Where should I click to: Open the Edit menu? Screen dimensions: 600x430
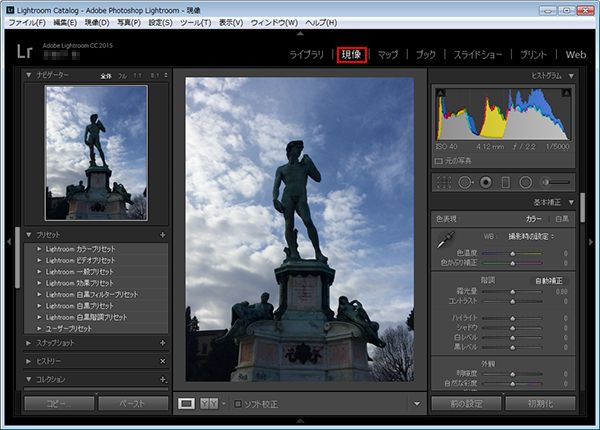click(x=65, y=23)
